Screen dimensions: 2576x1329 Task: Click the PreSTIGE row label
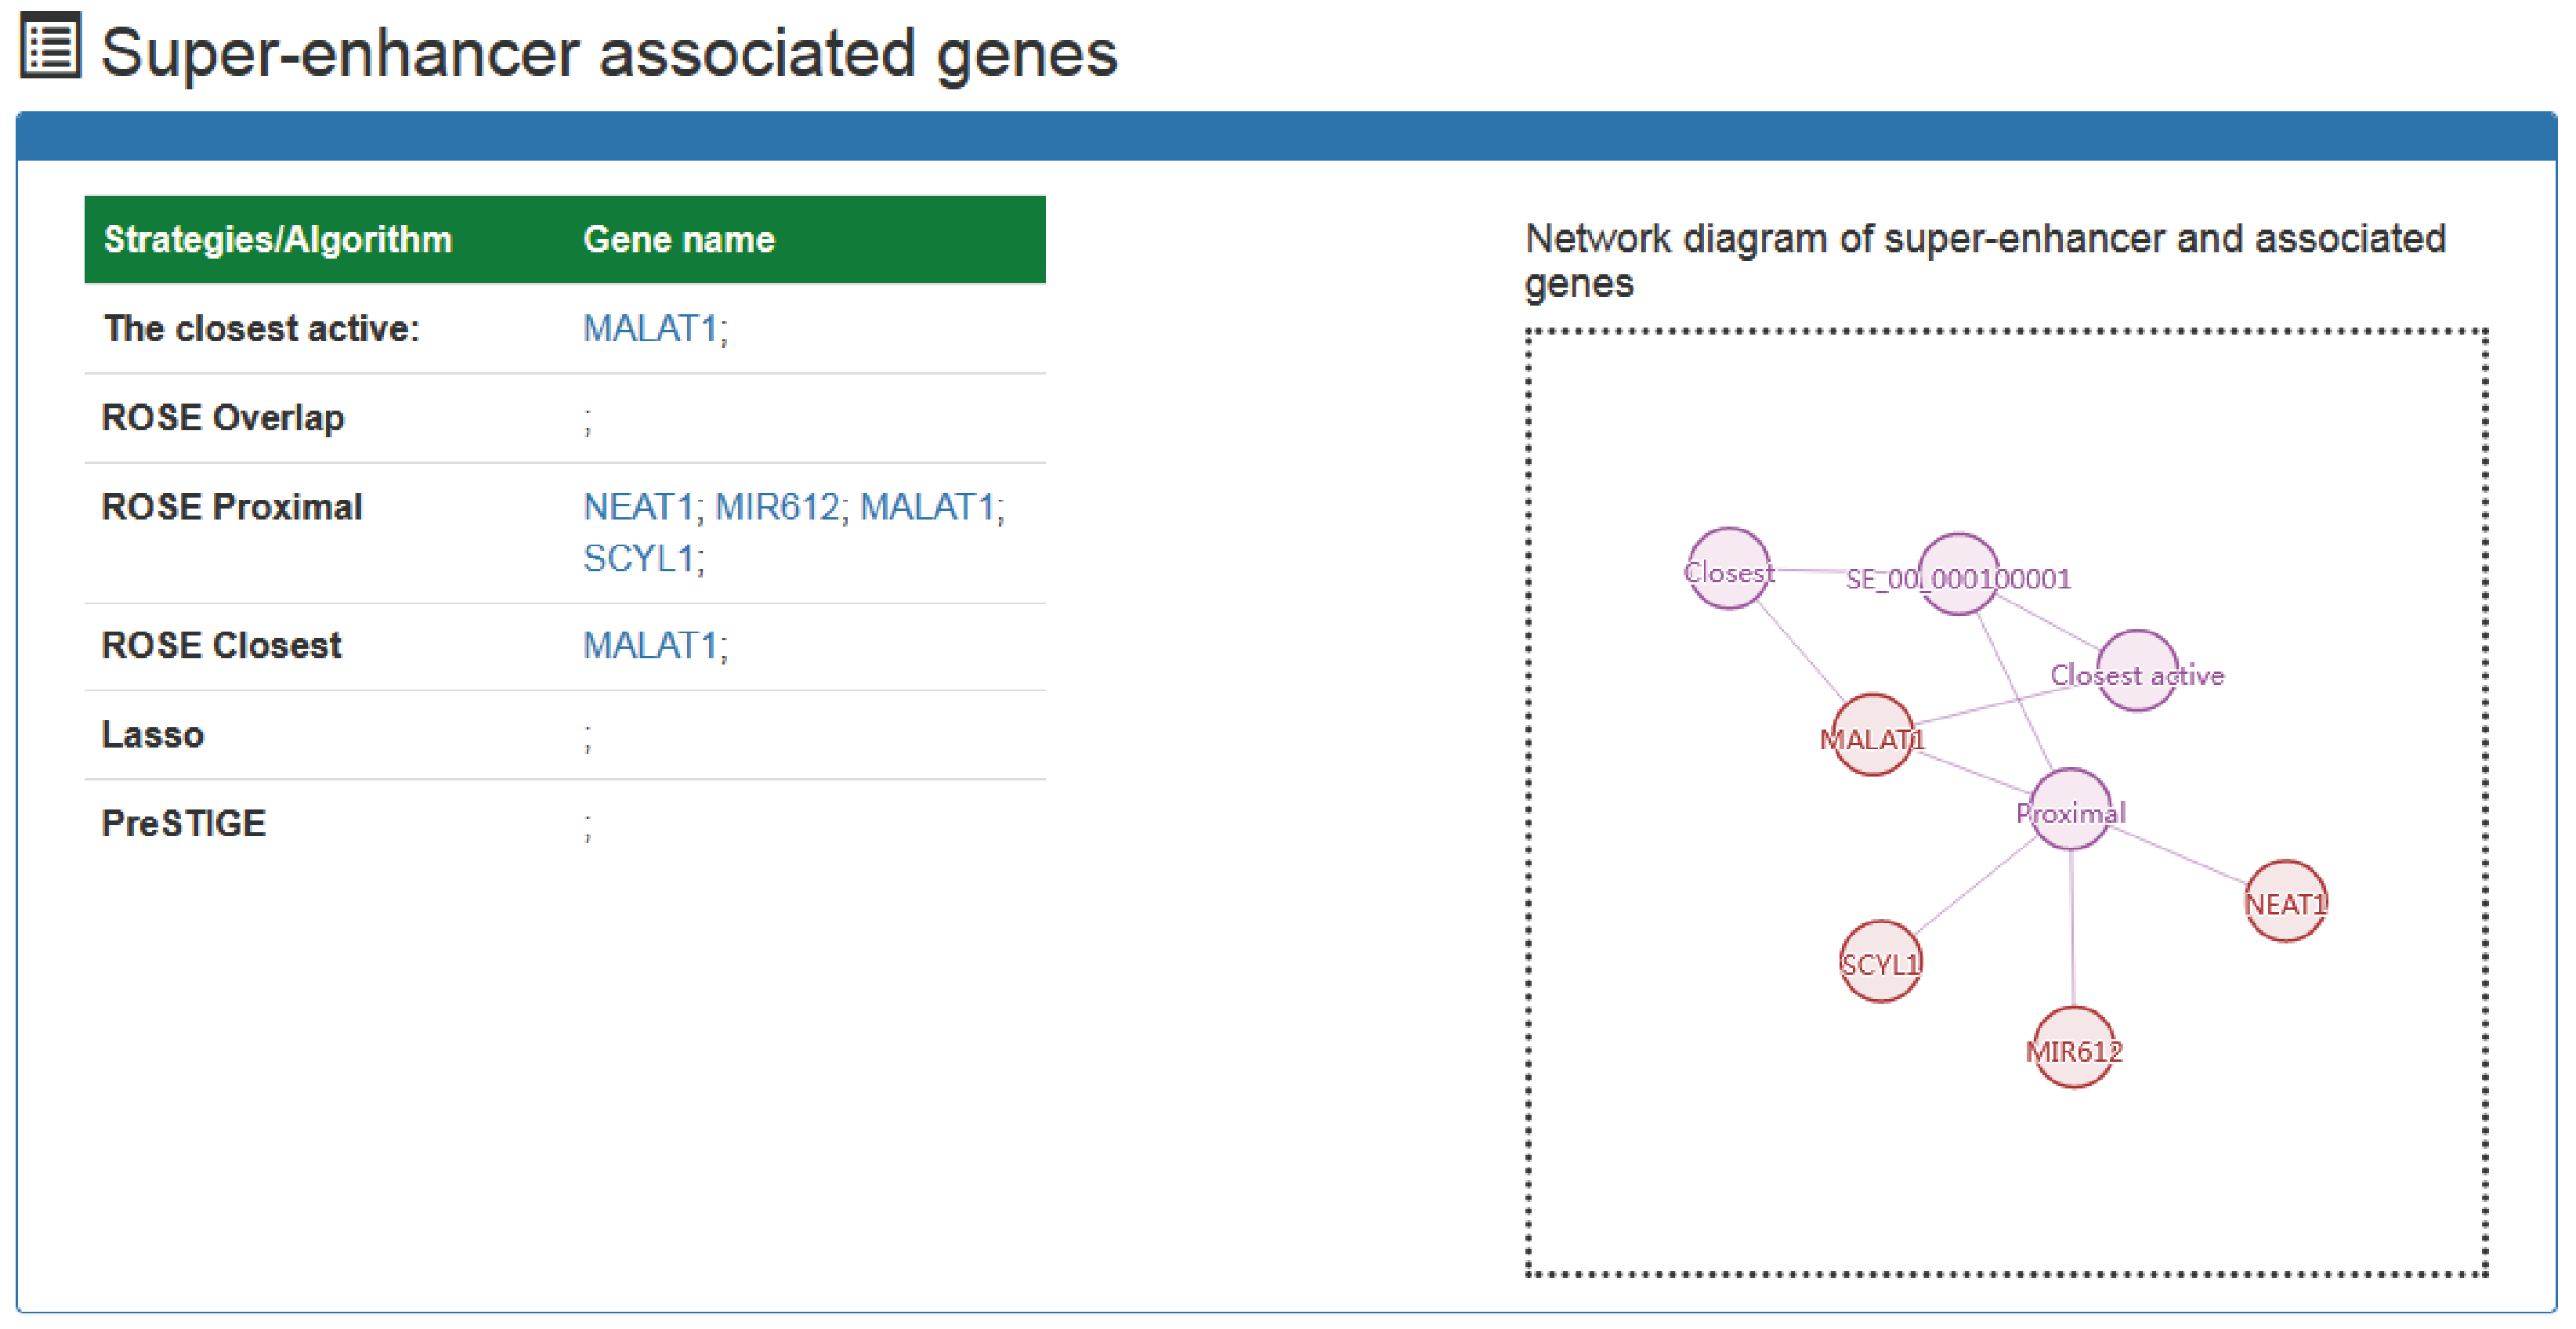point(184,823)
